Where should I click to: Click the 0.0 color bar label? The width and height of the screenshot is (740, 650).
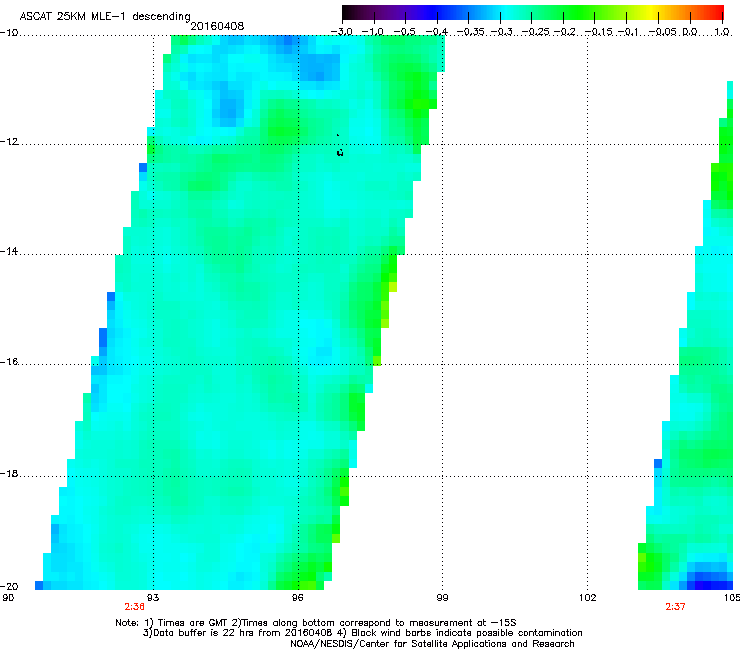pyautogui.click(x=690, y=32)
